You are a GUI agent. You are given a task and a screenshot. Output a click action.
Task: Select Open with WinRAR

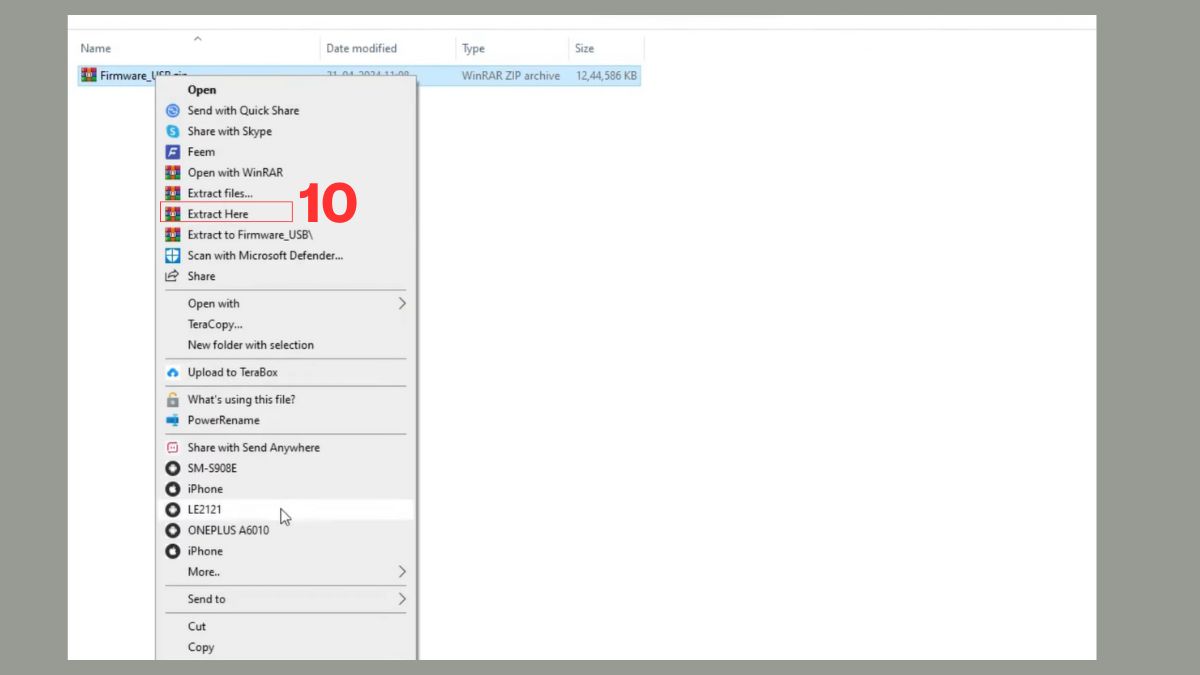click(235, 173)
